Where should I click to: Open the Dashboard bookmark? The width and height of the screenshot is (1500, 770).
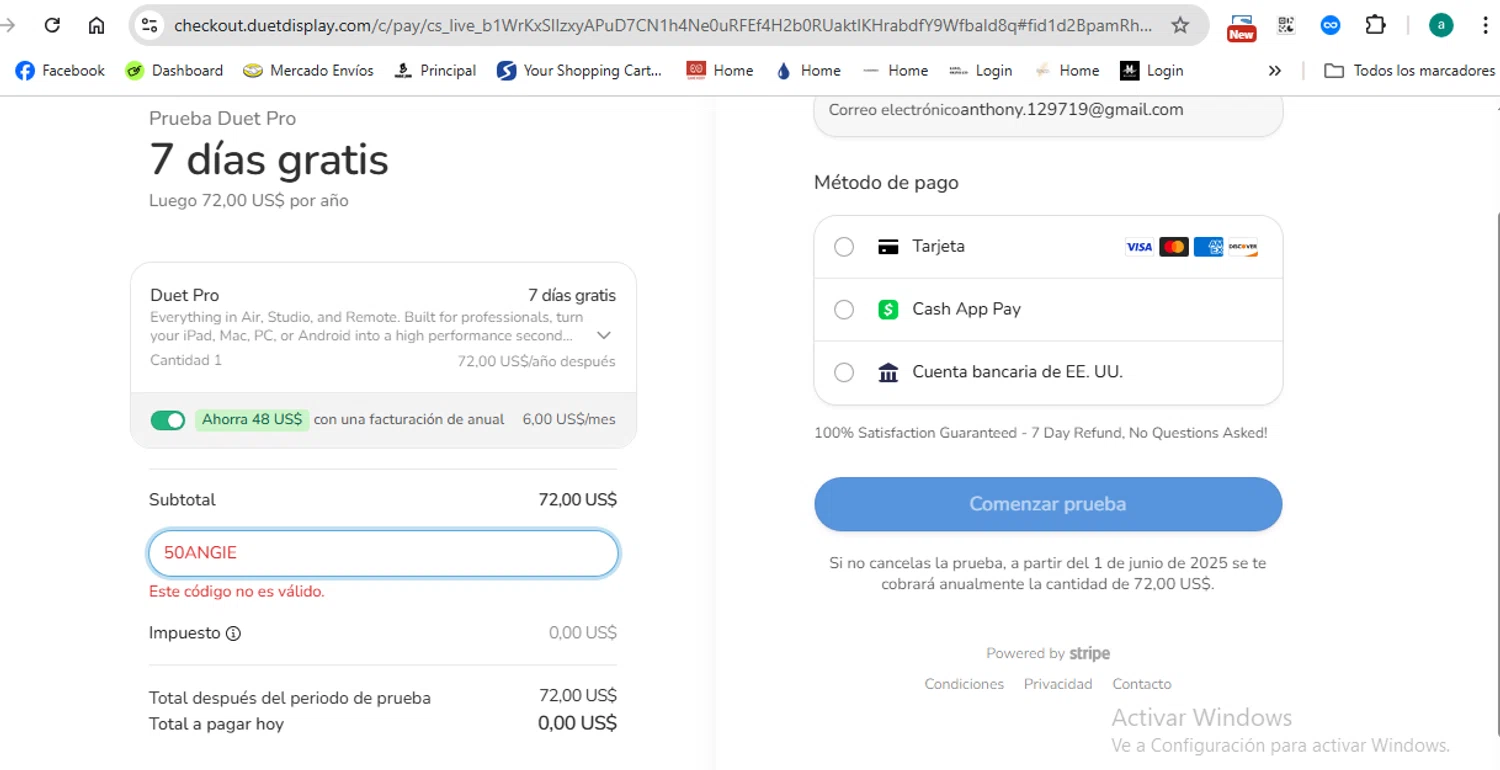click(x=174, y=70)
